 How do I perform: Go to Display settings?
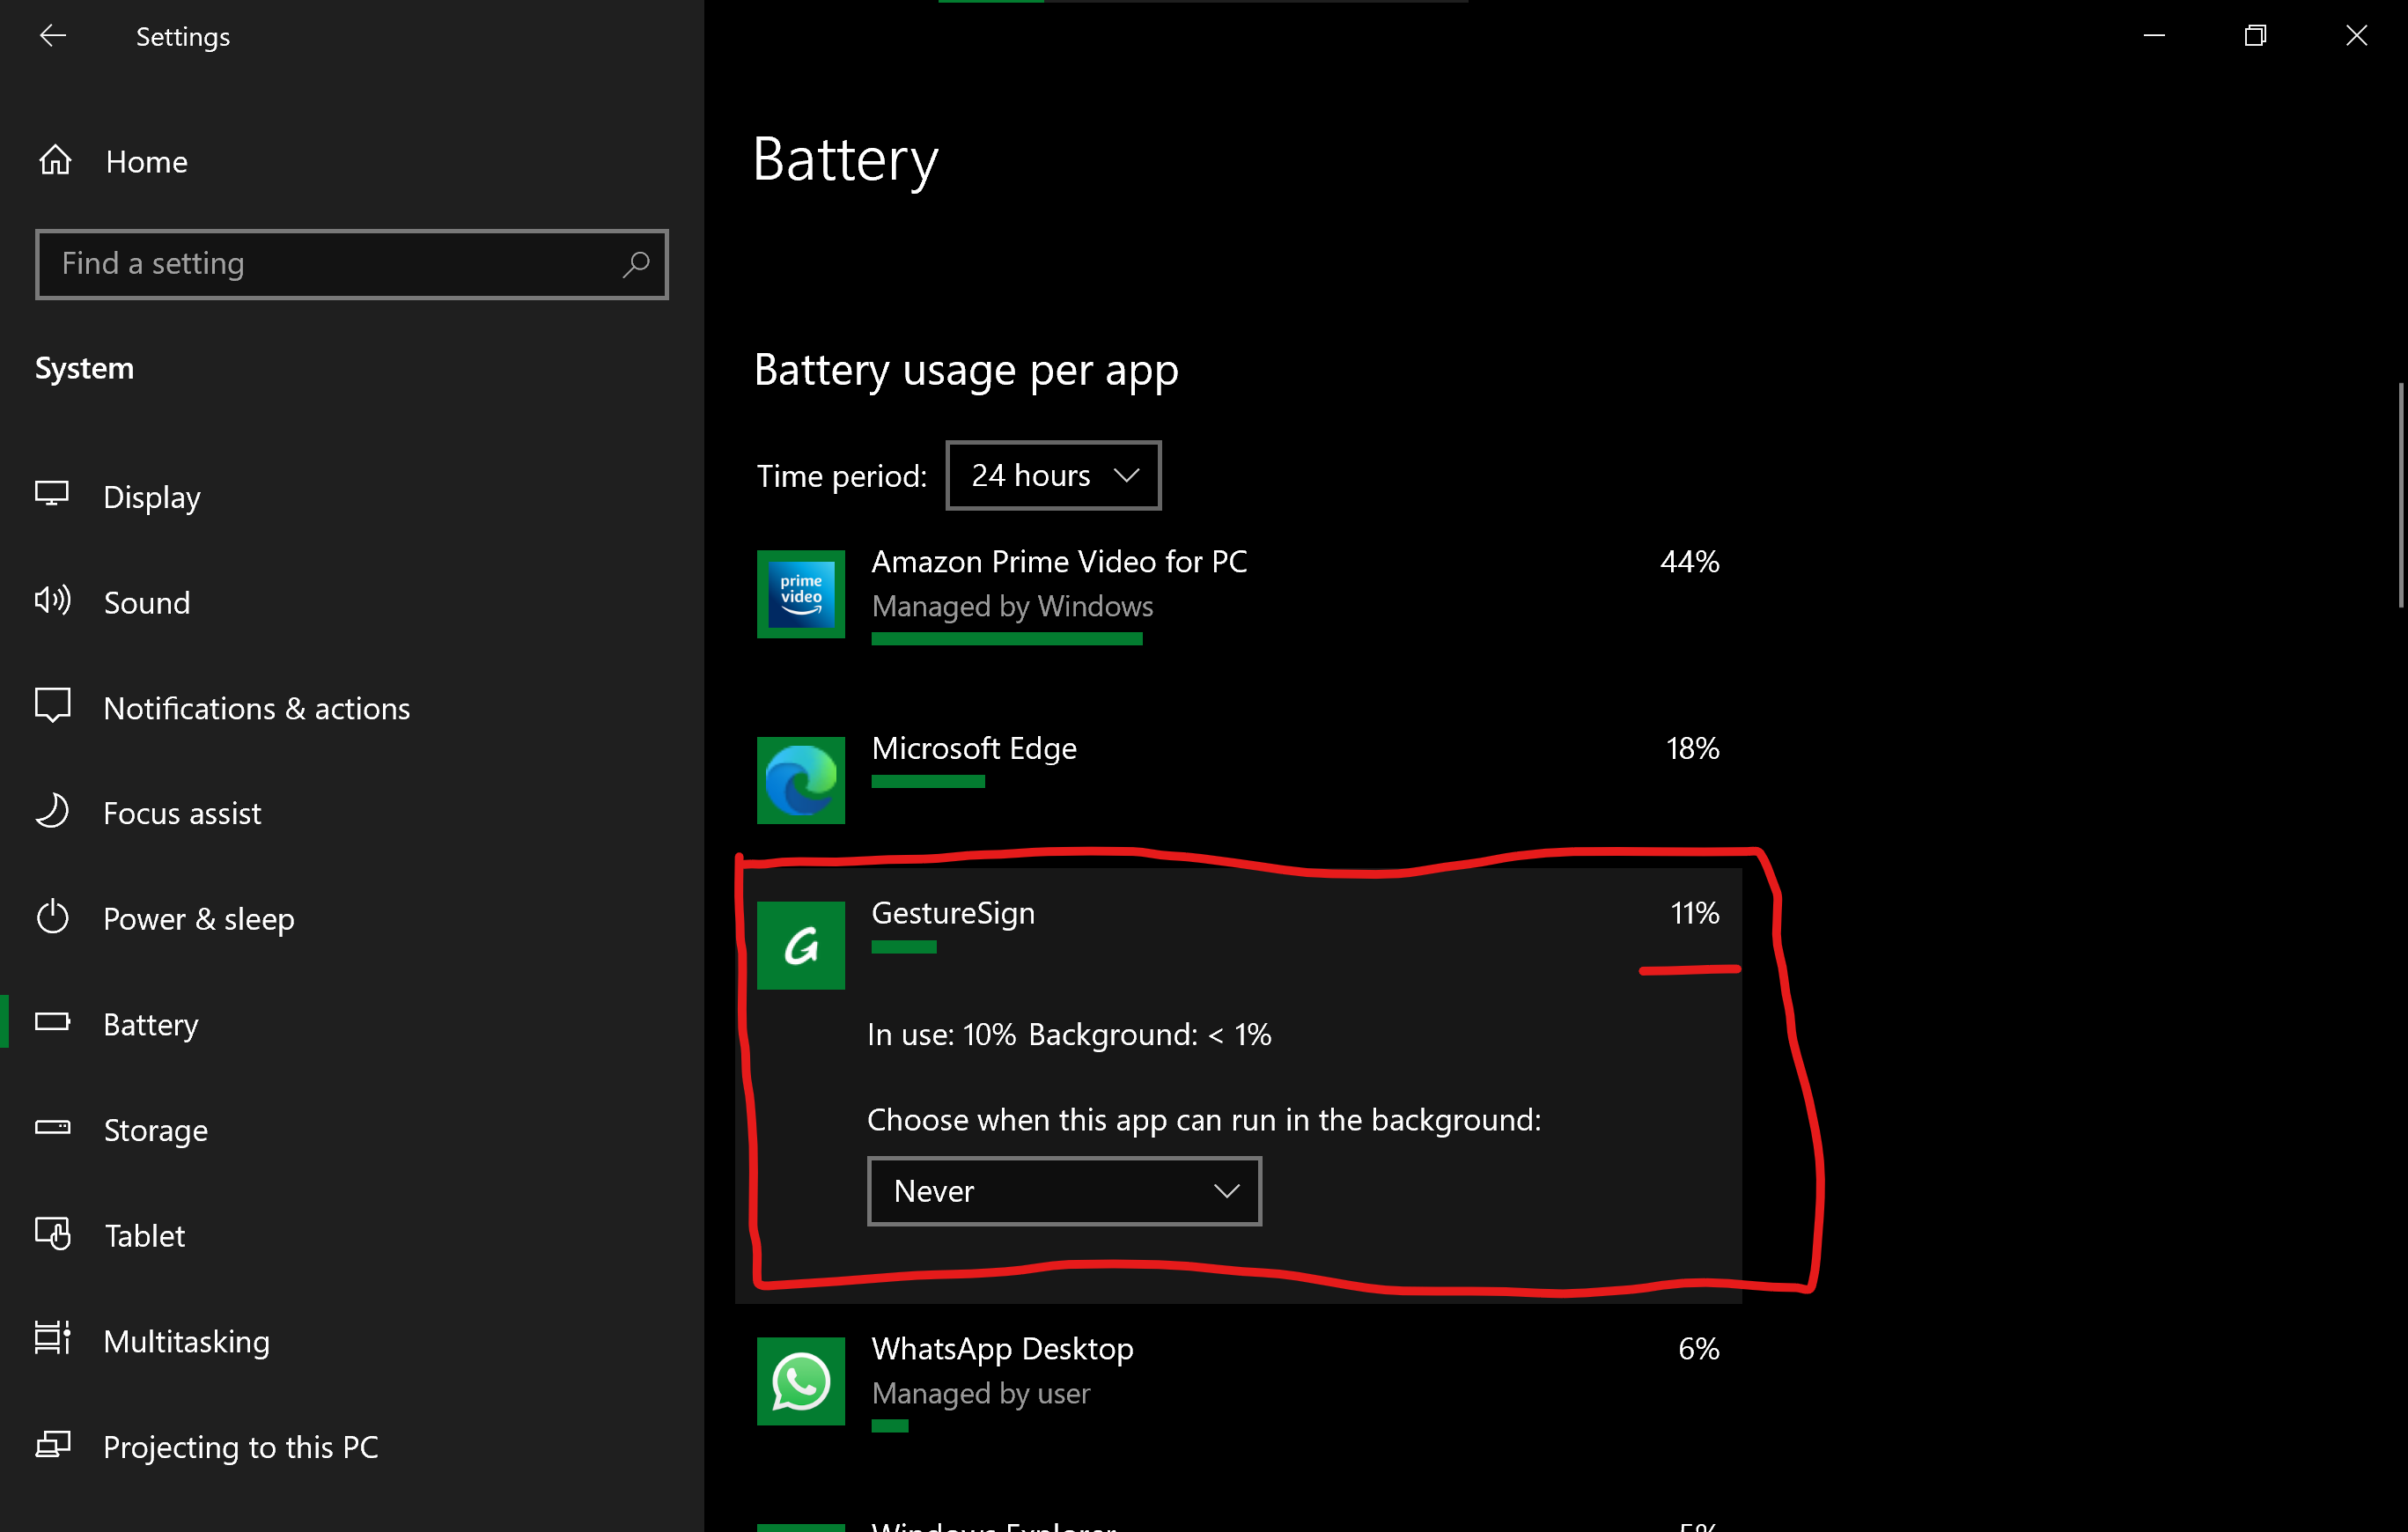click(152, 497)
